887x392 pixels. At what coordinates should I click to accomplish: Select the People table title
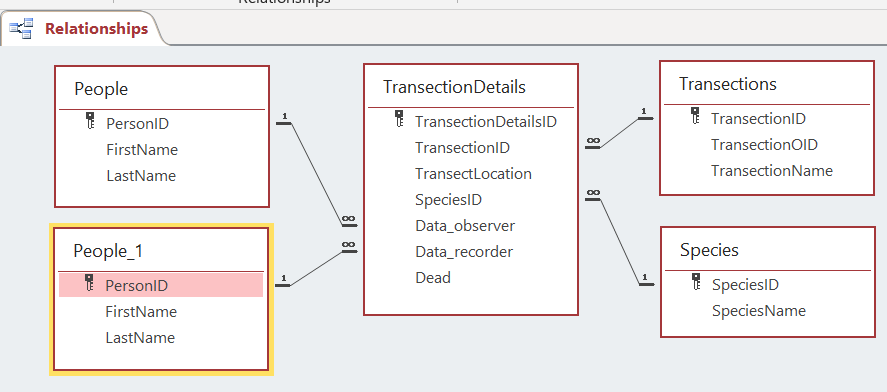(101, 89)
